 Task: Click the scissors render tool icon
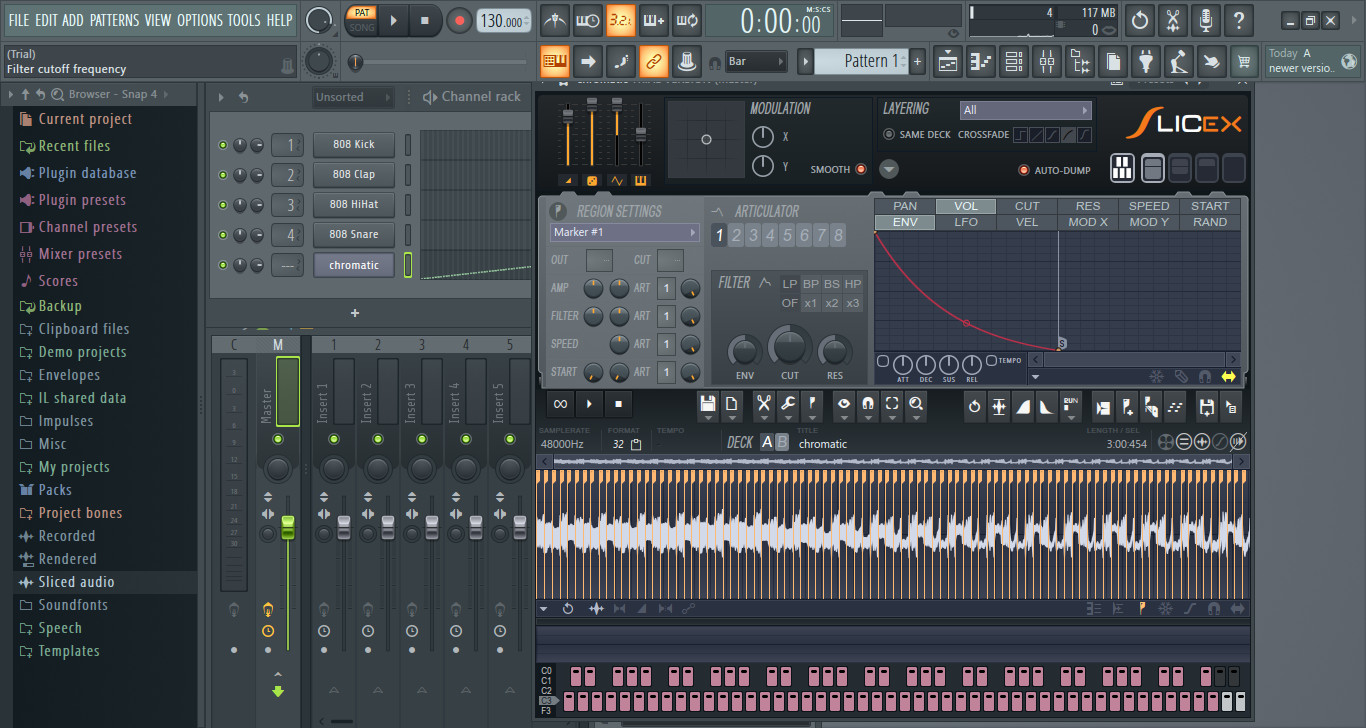pyautogui.click(x=1173, y=20)
